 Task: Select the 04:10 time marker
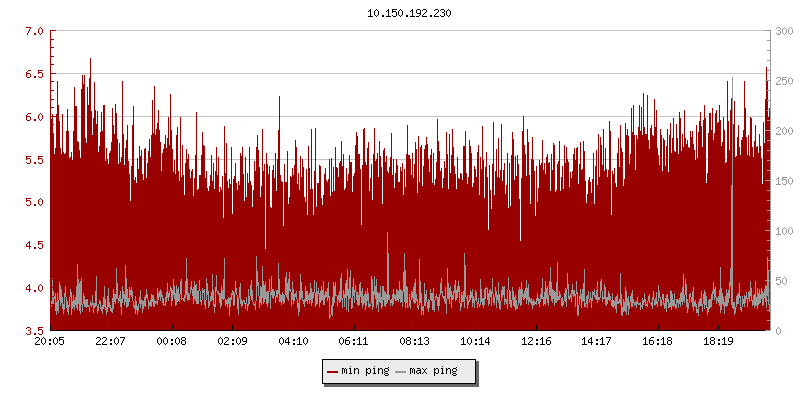click(x=293, y=341)
